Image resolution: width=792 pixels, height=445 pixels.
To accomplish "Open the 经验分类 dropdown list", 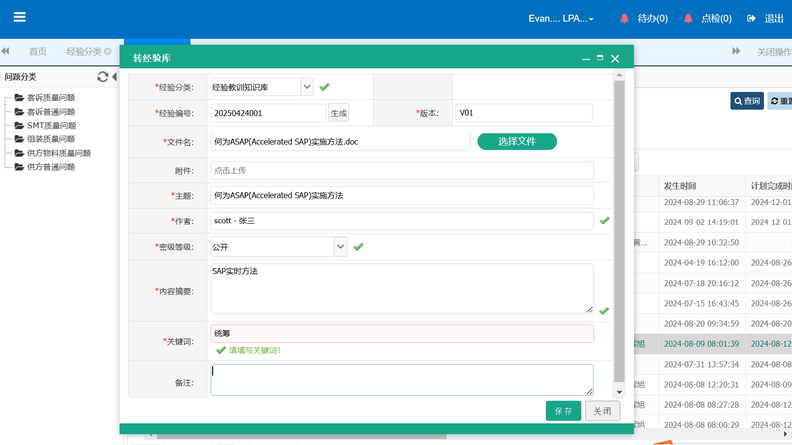I will pos(307,87).
